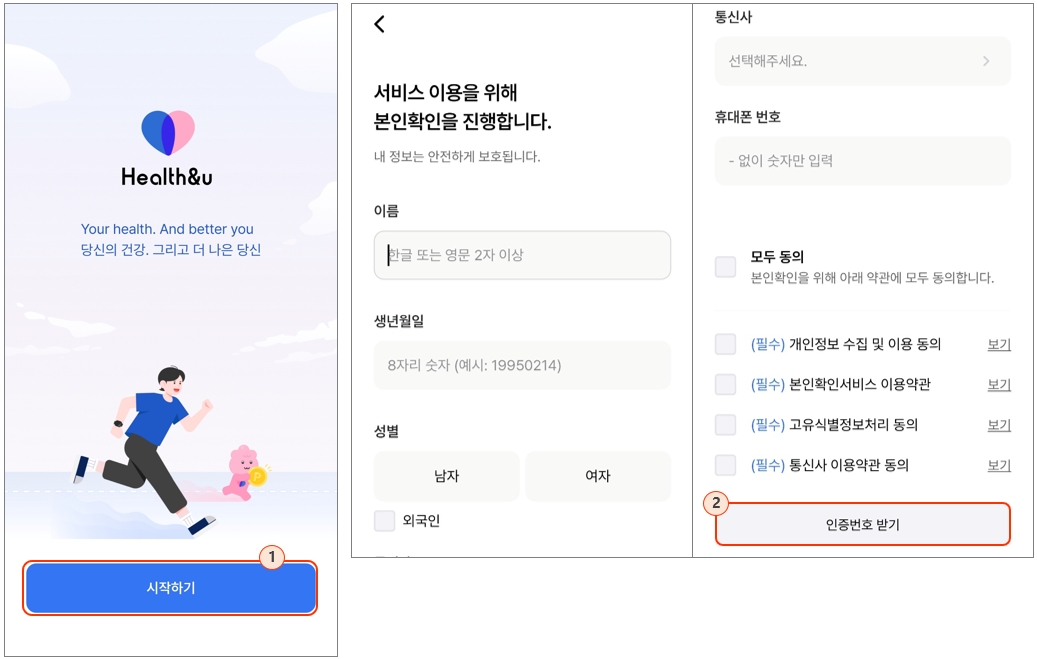Click the chevron in carrier field
This screenshot has height=659, width=1037.
[x=986, y=61]
